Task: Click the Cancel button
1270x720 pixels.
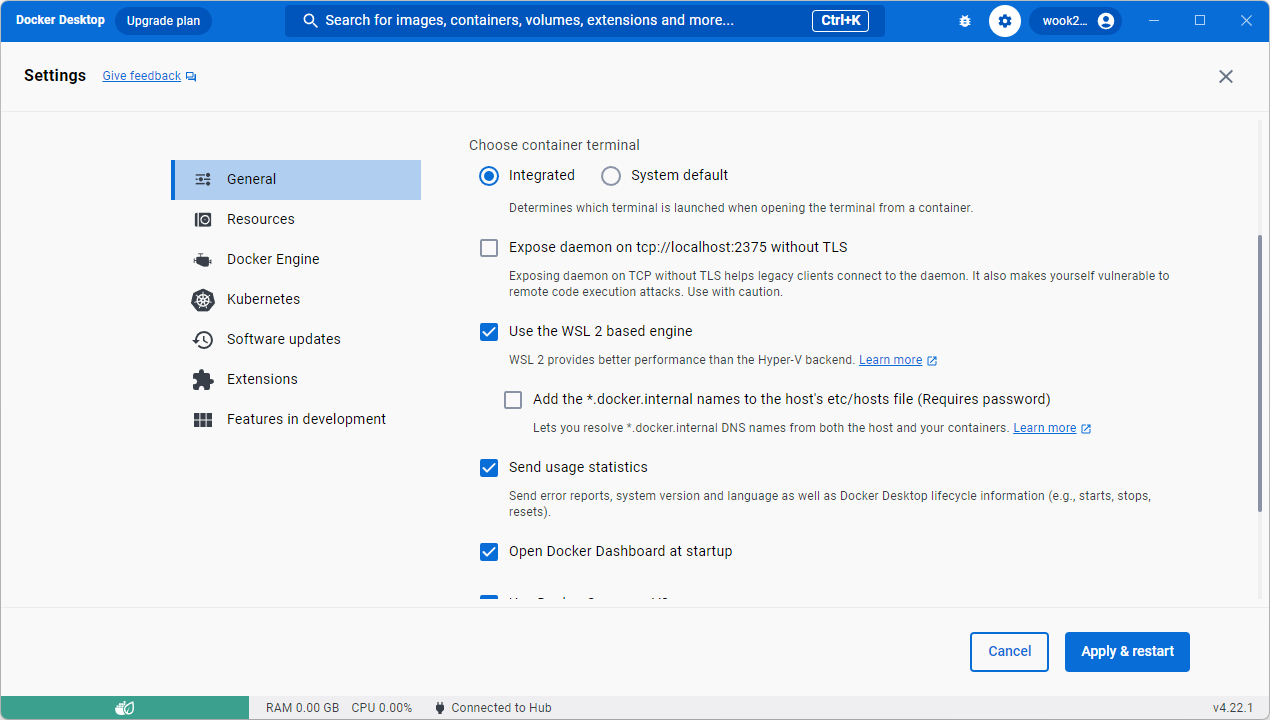Action: 1009,652
